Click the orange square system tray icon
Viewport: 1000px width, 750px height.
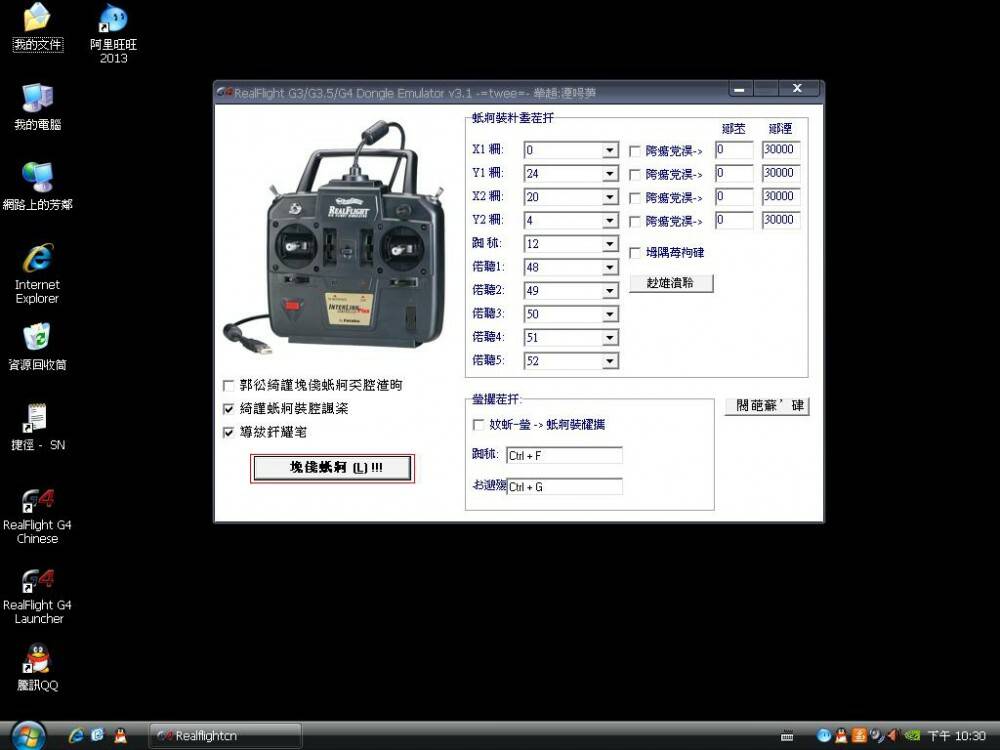point(858,736)
